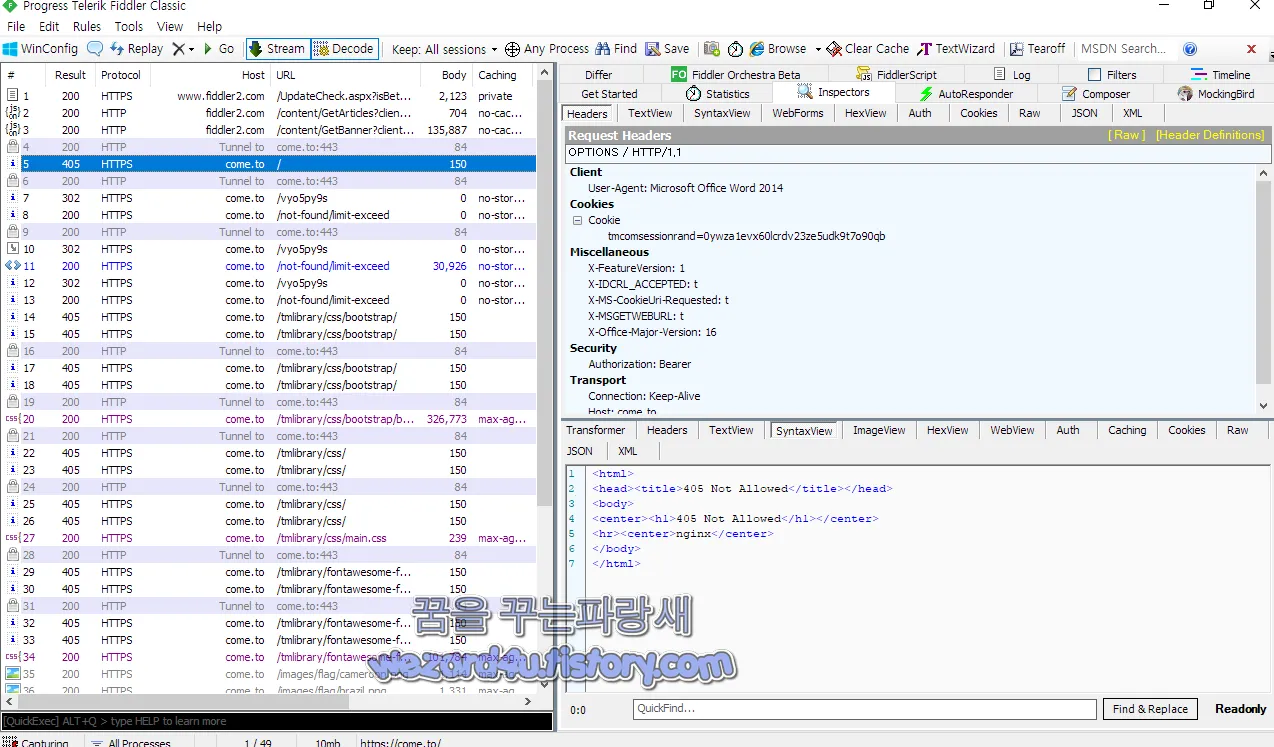This screenshot has height=747, width=1274.
Task: Select response Caching tab
Action: (1127, 430)
